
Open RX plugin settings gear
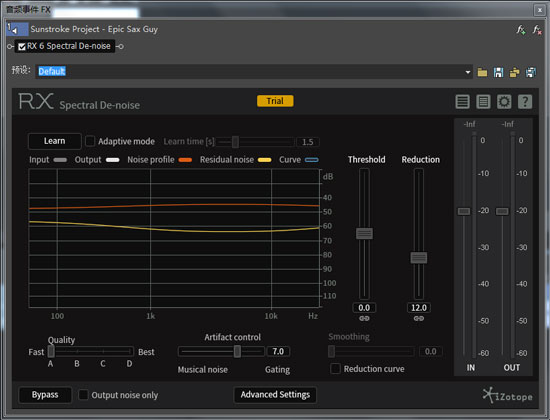[x=504, y=102]
